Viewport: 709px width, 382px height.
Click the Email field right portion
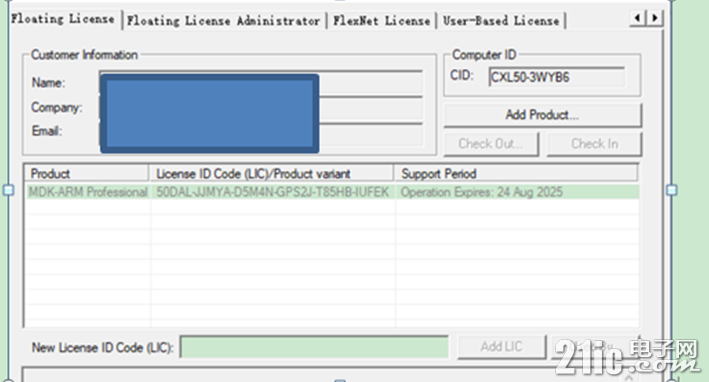point(371,134)
